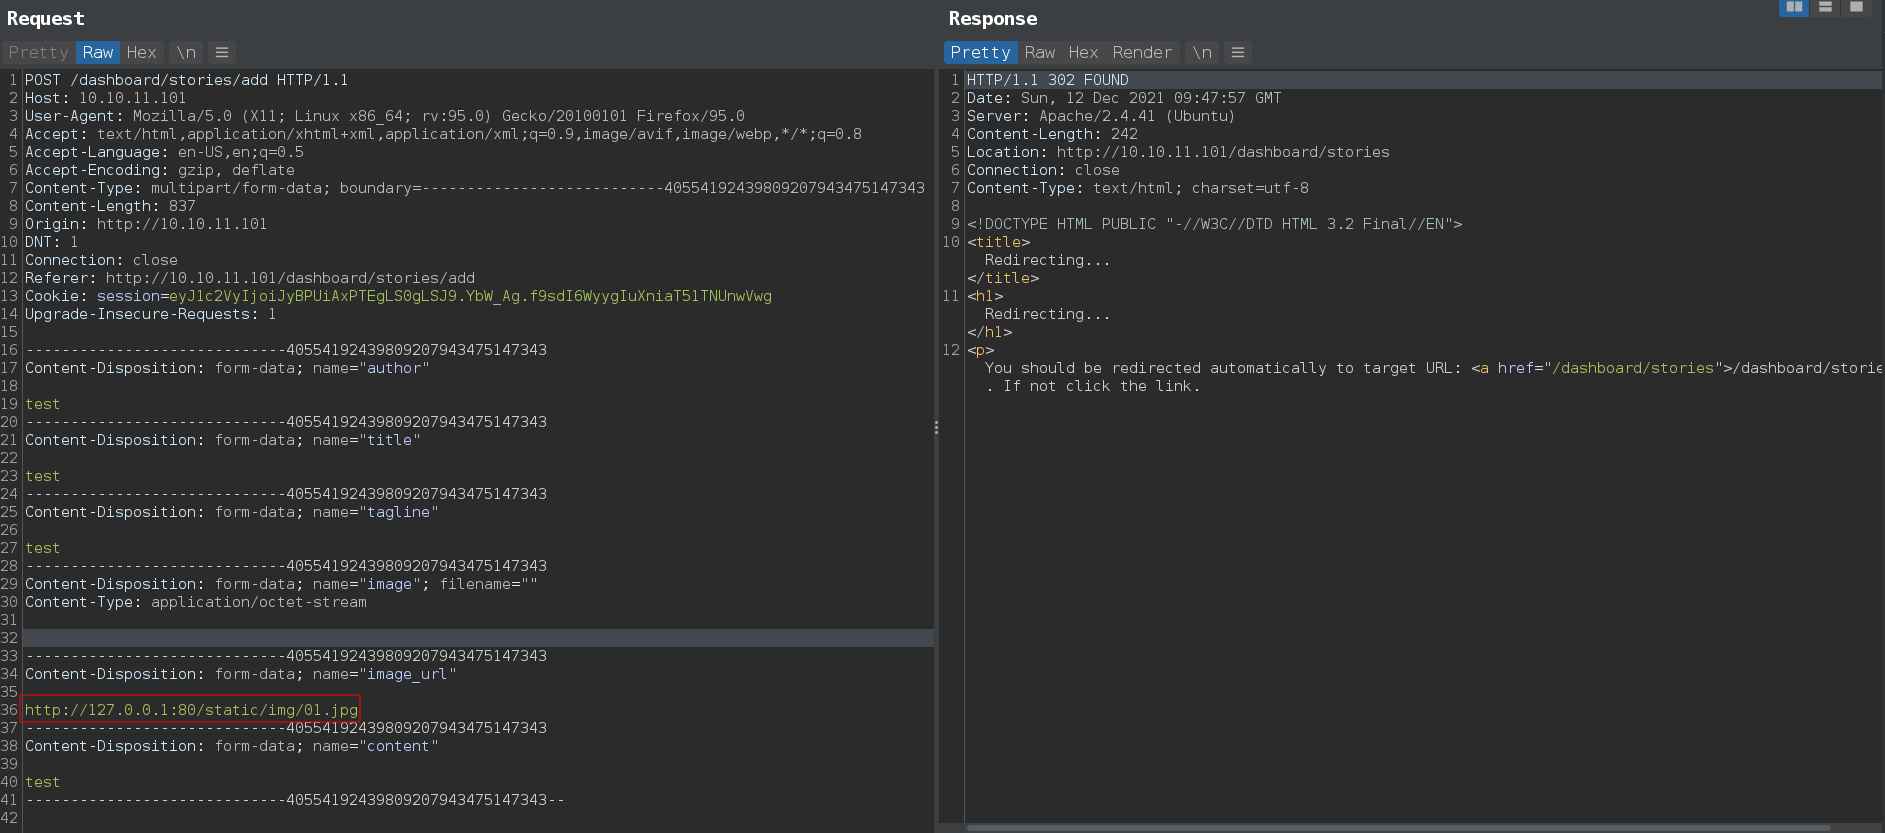Click the image_url value http://127.0.0.1:80/static/img/01.jpg
1885x833 pixels.
pyautogui.click(x=191, y=710)
